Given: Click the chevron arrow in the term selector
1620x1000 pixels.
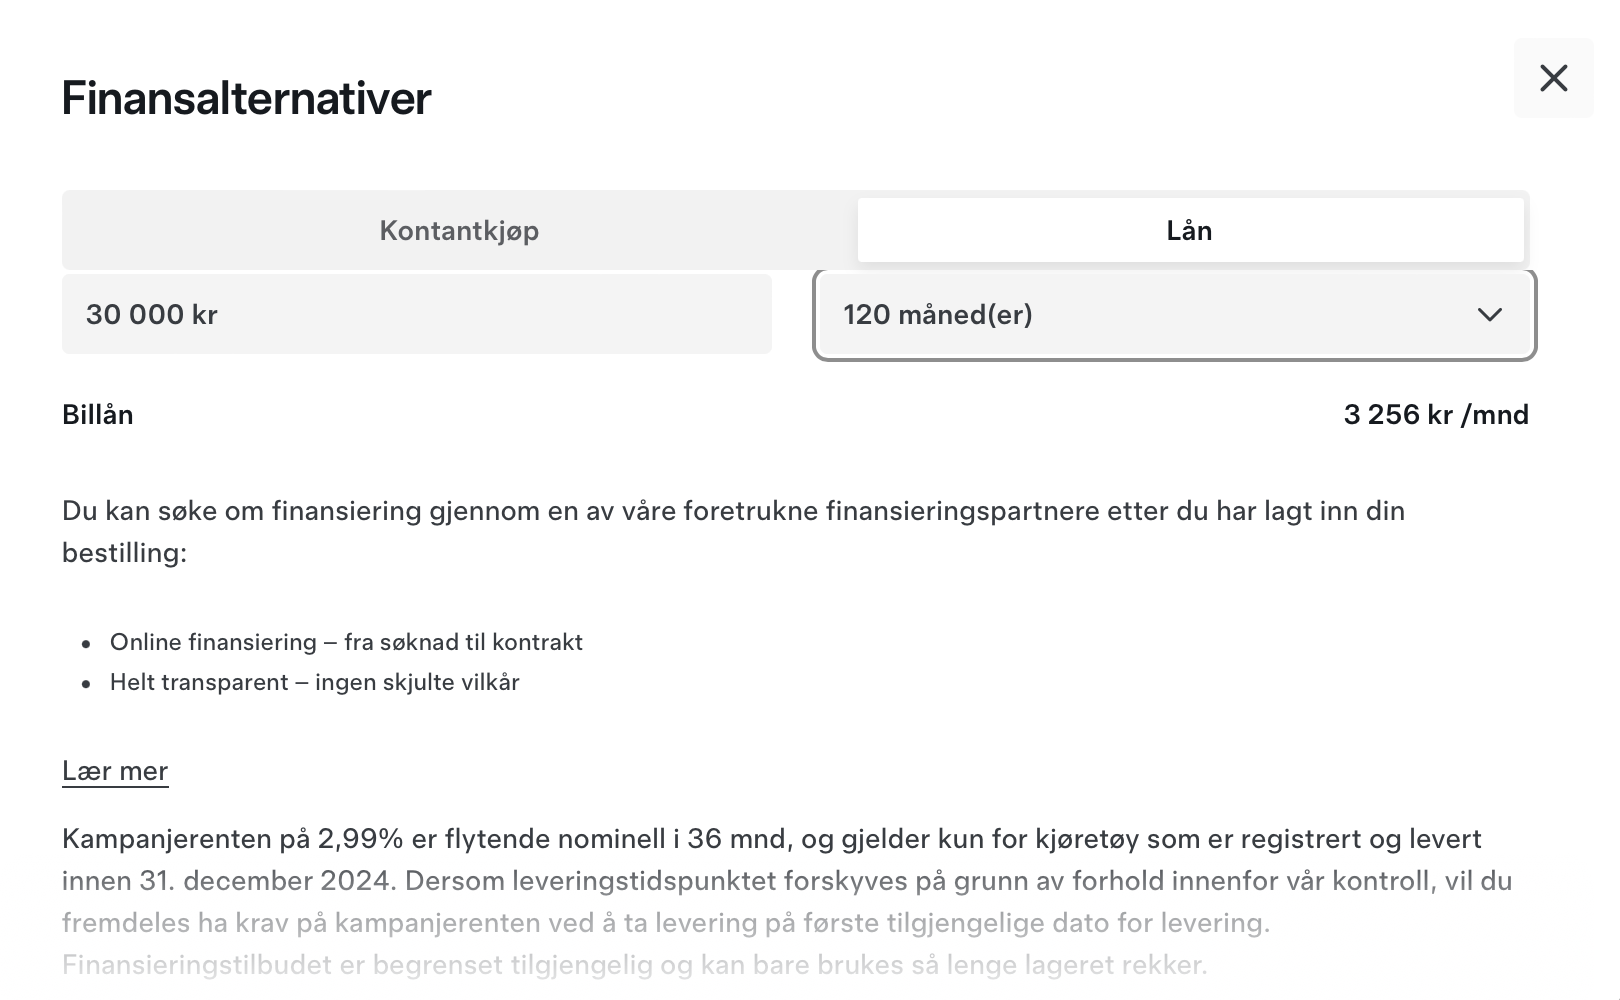Looking at the screenshot, I should tap(1490, 315).
